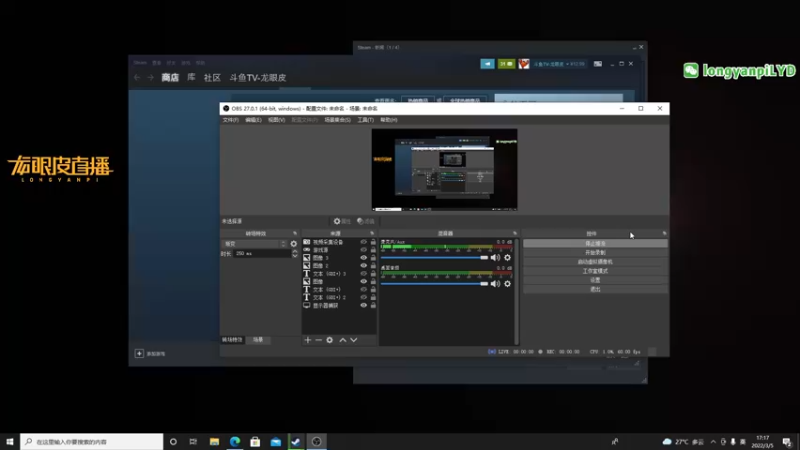Click the Steam user avatar
This screenshot has width=800, height=450.
click(524, 64)
